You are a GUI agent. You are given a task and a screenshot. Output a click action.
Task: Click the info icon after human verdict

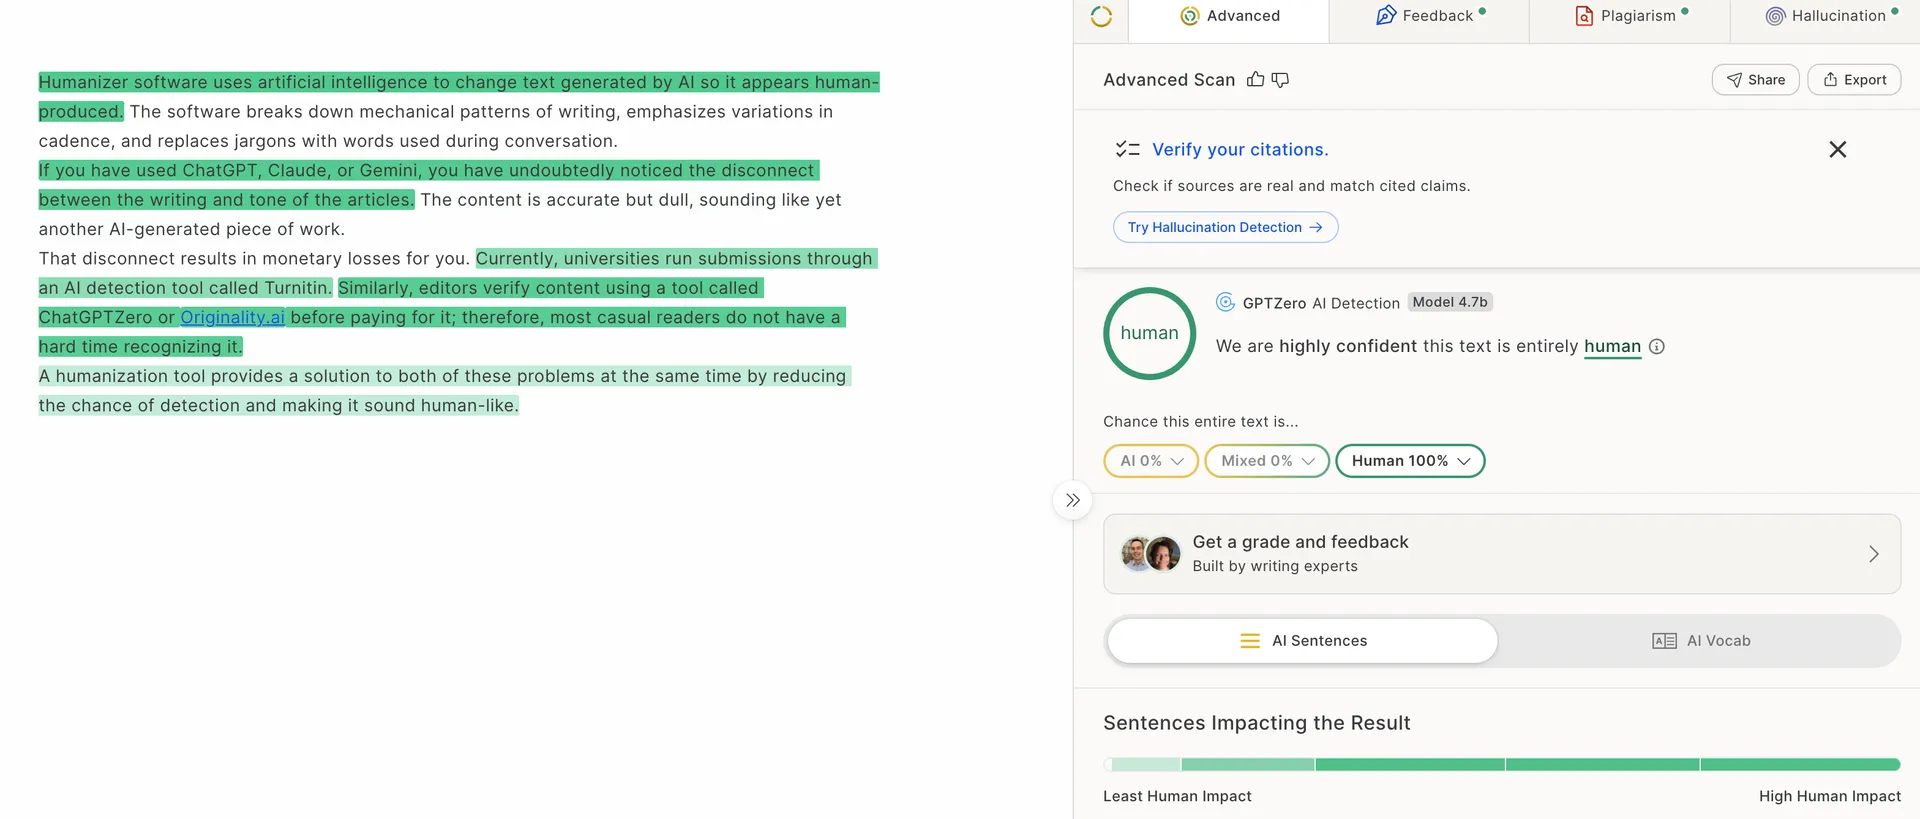[x=1657, y=347]
